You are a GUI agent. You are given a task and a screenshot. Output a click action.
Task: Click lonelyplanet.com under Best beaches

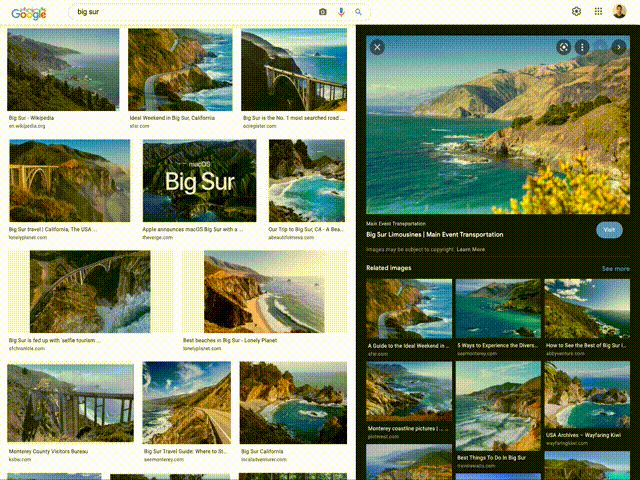202,349
